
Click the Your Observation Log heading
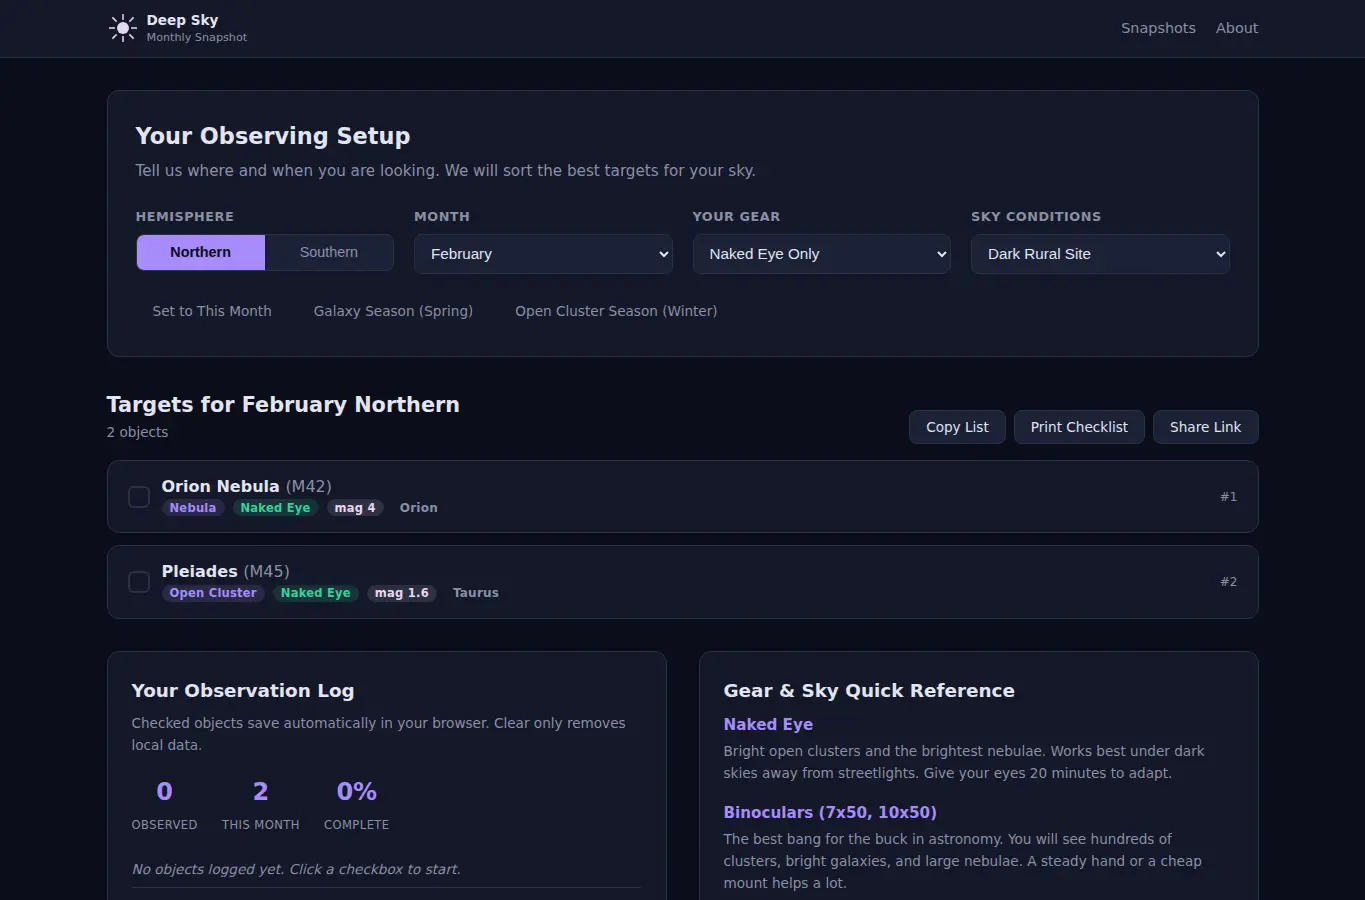[x=243, y=691]
